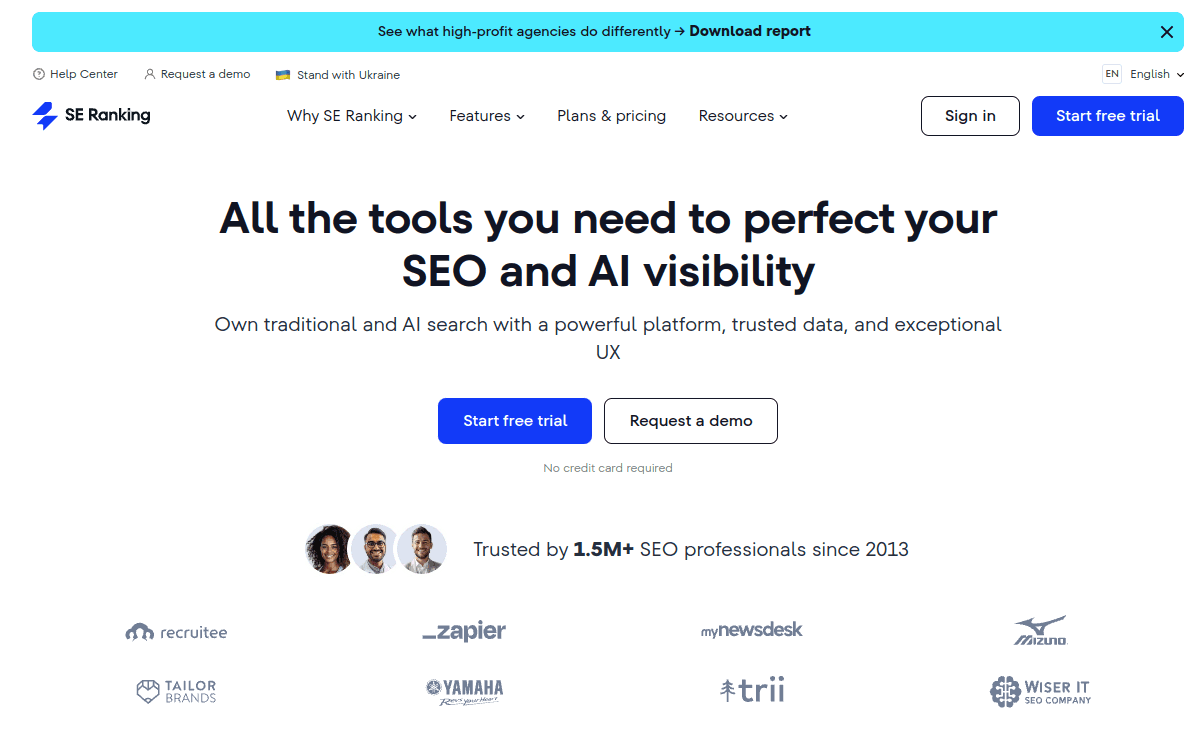Expand the Why SE Ranking dropdown
The image size is (1200, 750).
pyautogui.click(x=352, y=116)
